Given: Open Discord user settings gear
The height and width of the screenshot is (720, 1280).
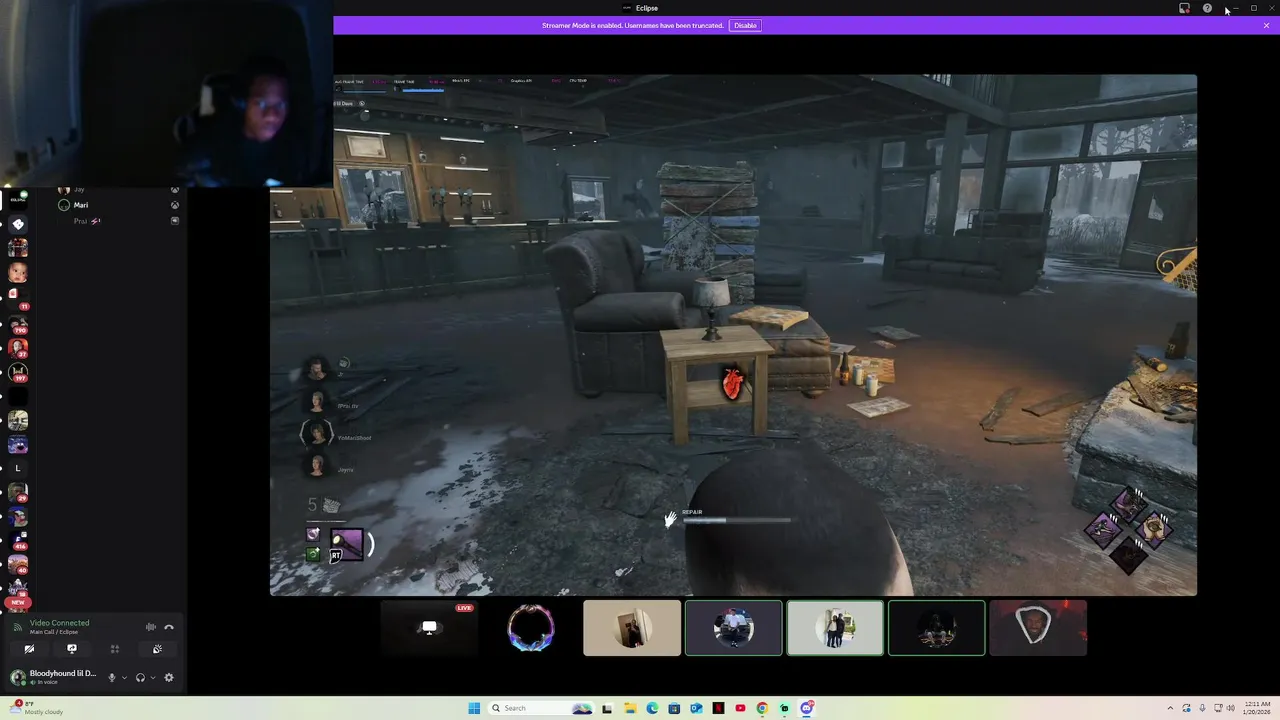Looking at the screenshot, I should [x=169, y=677].
